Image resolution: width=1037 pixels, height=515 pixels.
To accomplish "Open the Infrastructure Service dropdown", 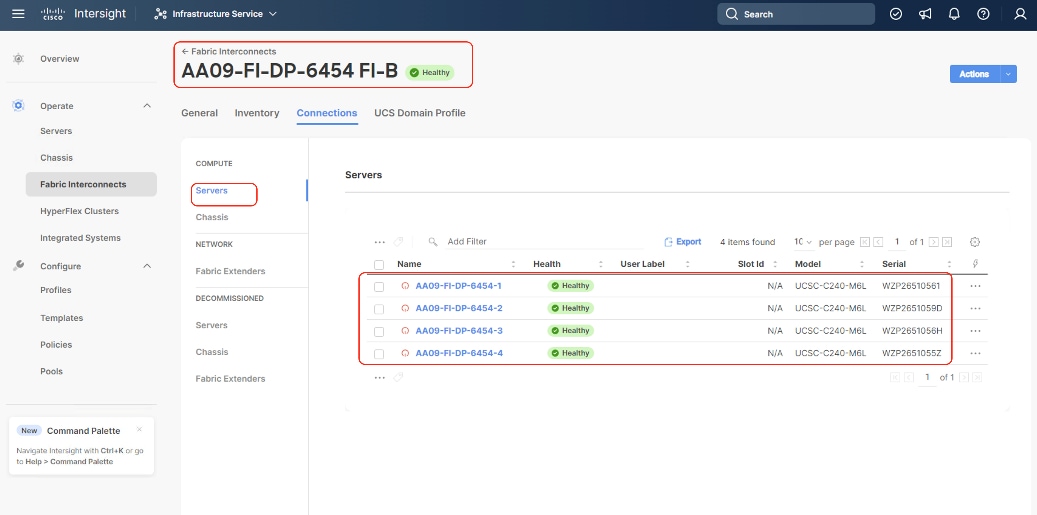I will point(216,14).
